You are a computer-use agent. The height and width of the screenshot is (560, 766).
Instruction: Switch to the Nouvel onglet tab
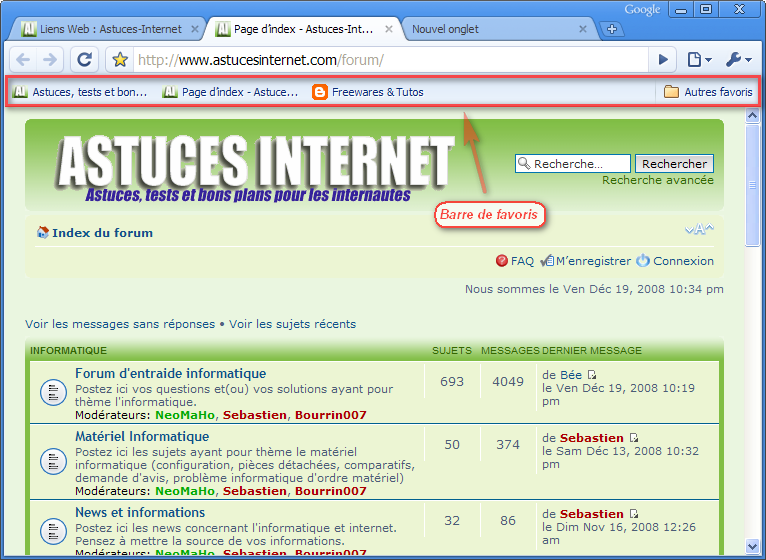tap(496, 29)
